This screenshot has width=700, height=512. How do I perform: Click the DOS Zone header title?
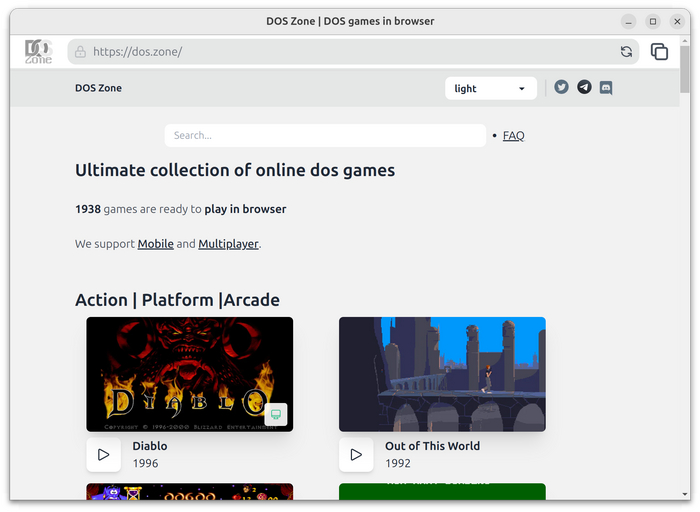coord(98,88)
